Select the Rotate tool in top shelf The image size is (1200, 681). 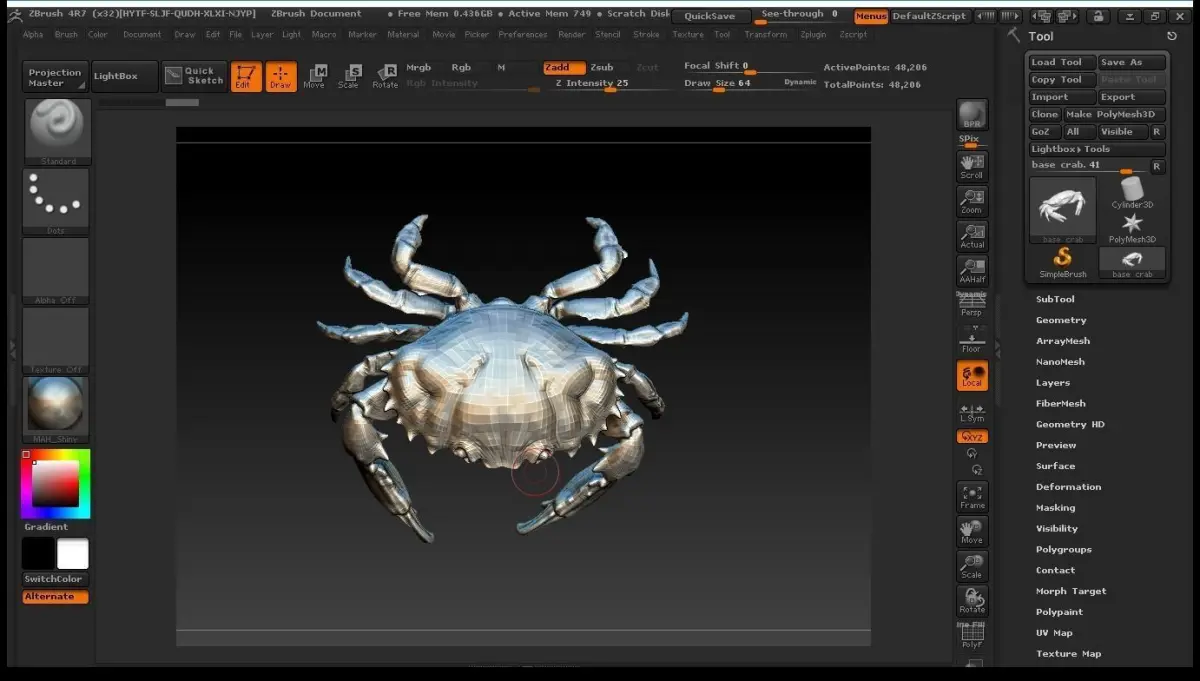click(x=385, y=76)
